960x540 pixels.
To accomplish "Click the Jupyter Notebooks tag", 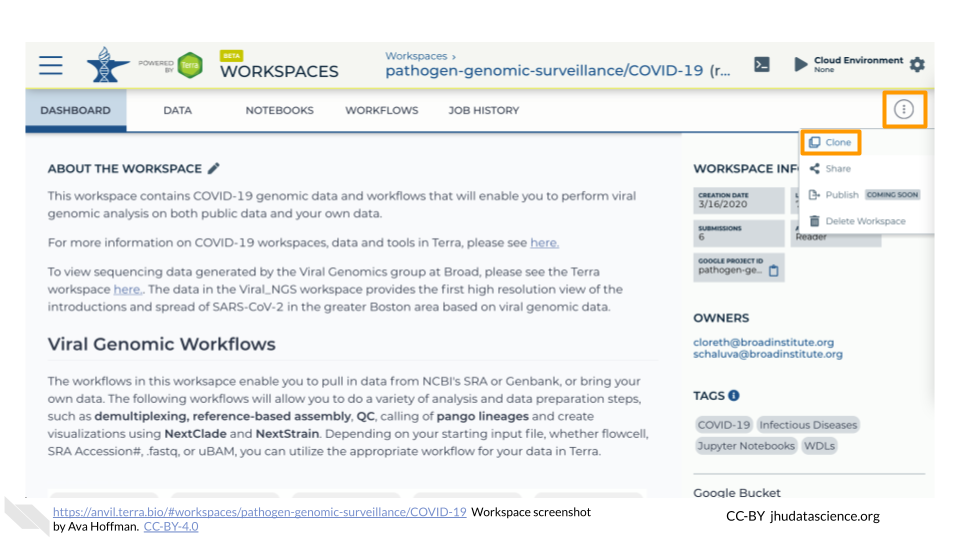I will [746, 446].
